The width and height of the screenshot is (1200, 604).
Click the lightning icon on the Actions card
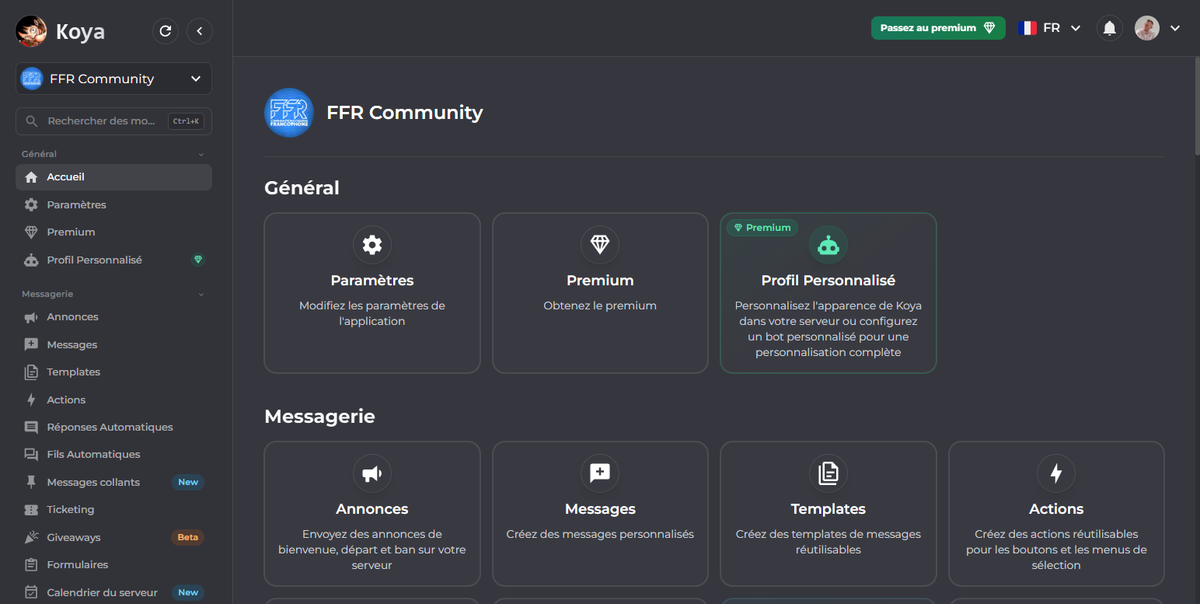(x=1056, y=474)
